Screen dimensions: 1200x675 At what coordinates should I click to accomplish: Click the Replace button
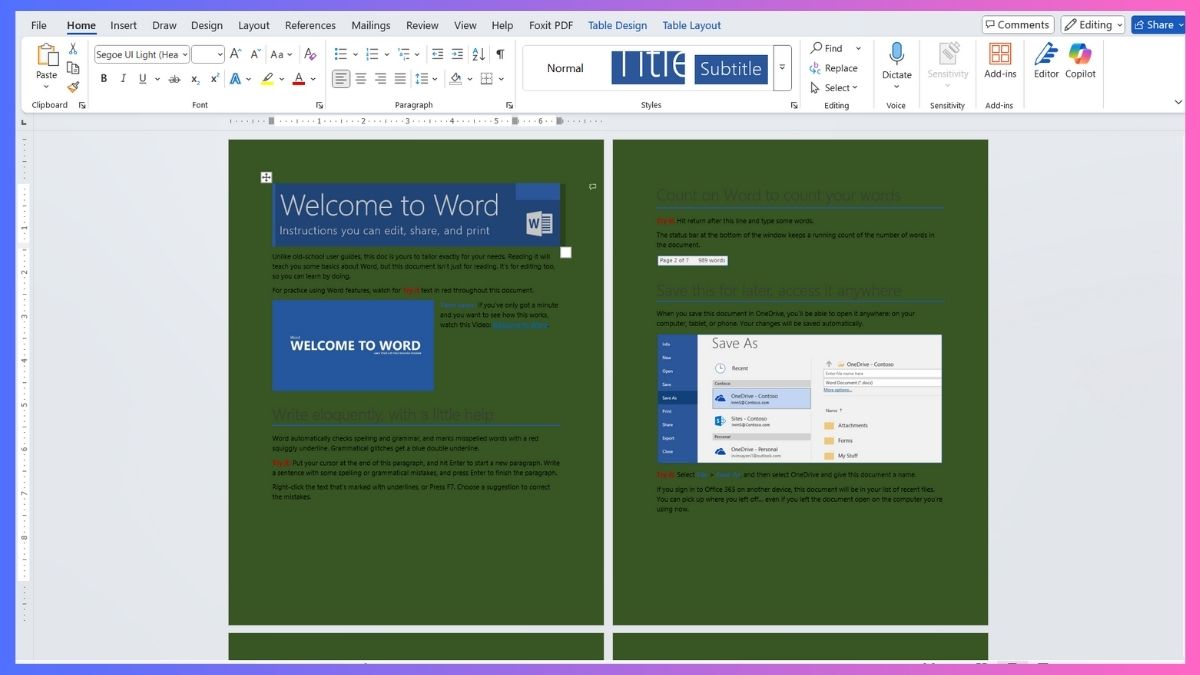834,68
